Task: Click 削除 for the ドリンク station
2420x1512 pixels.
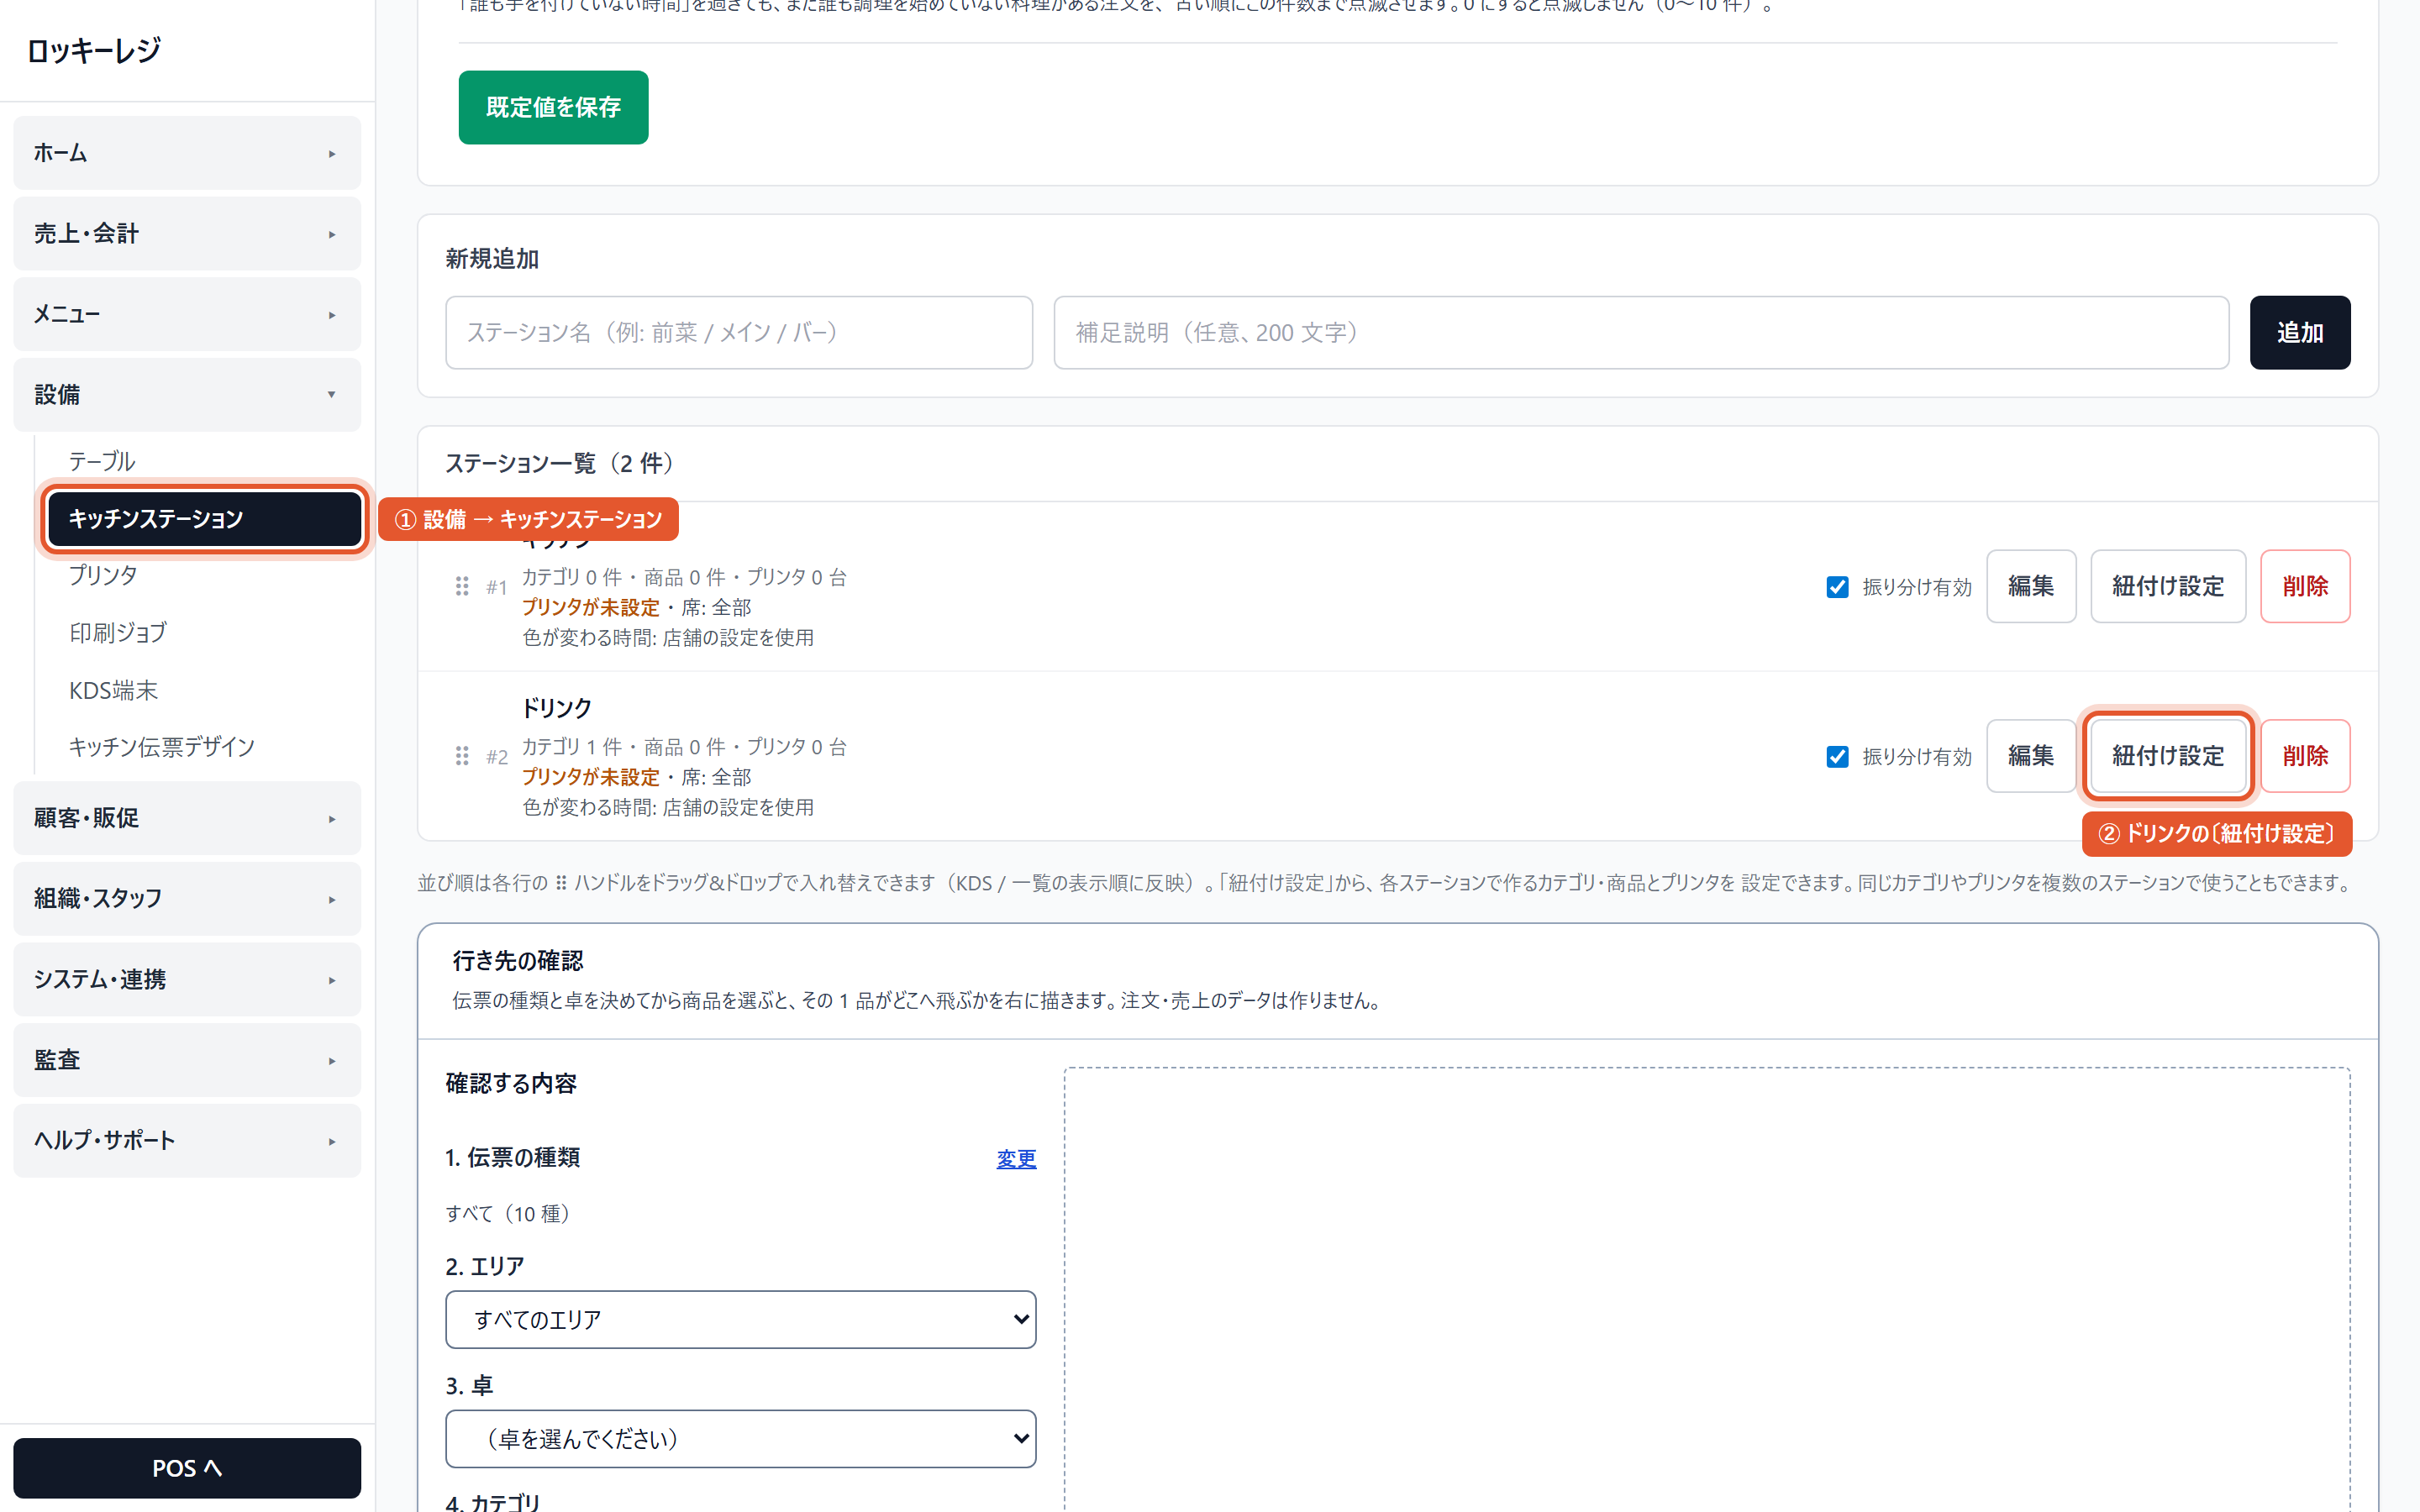Action: (x=2305, y=756)
